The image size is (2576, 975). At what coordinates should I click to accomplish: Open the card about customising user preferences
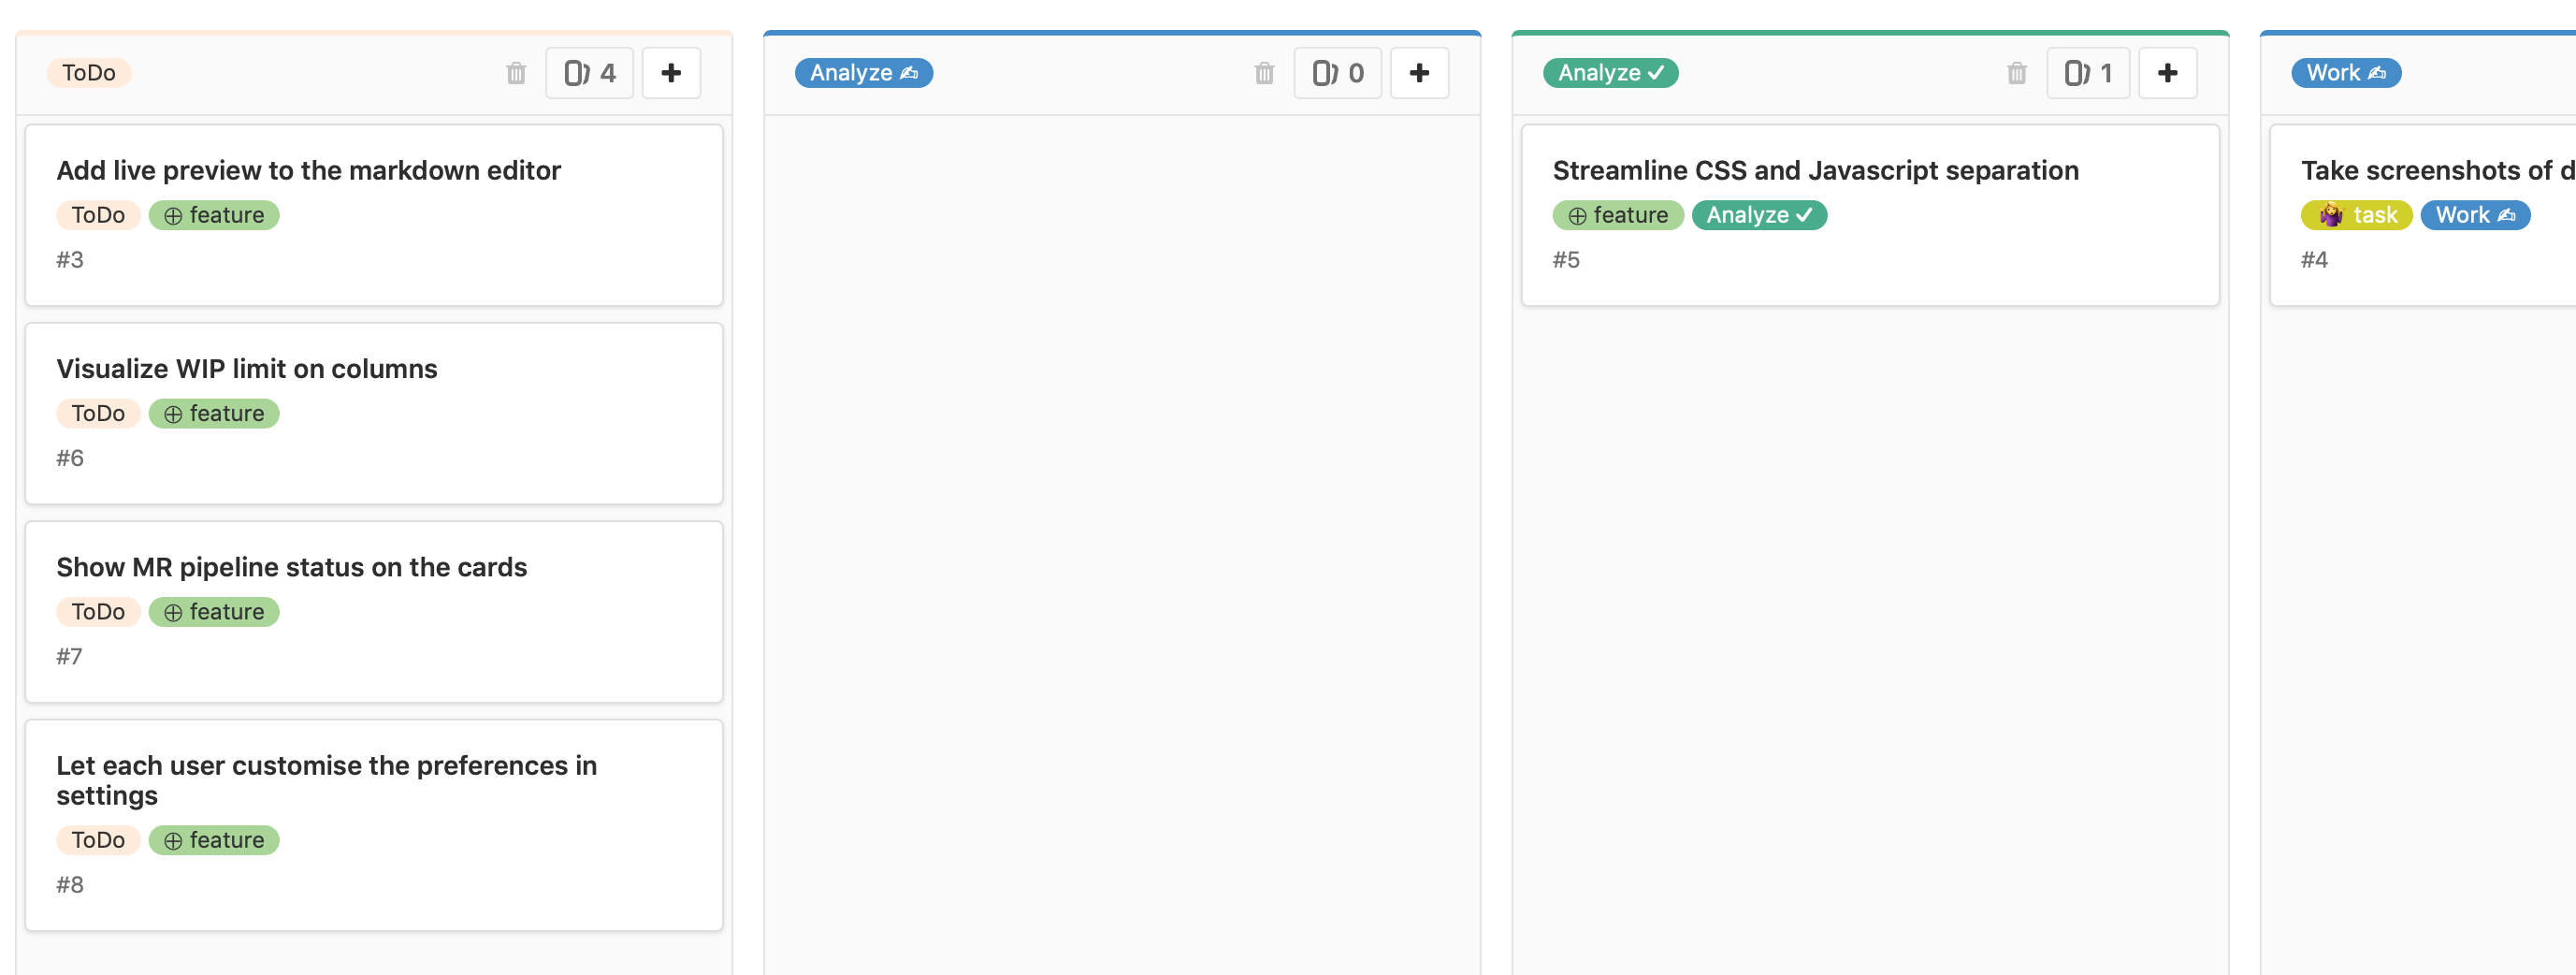(x=326, y=780)
